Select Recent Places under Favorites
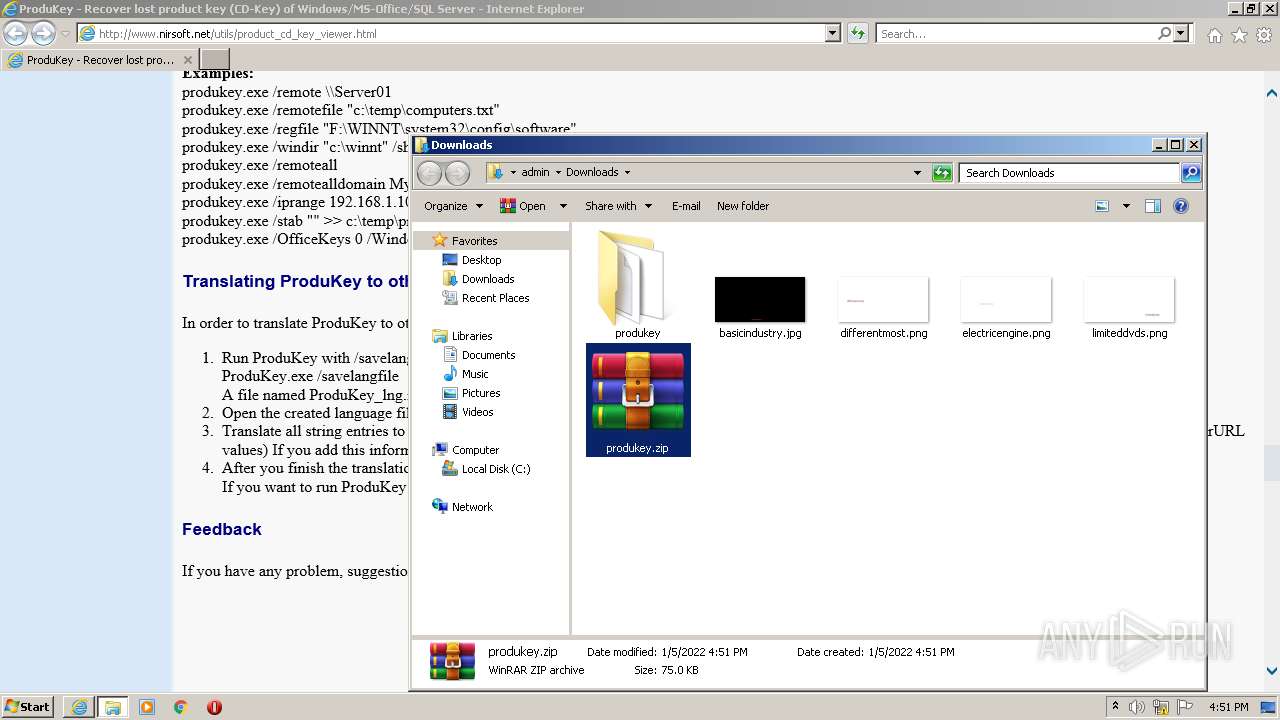 pyautogui.click(x=495, y=298)
